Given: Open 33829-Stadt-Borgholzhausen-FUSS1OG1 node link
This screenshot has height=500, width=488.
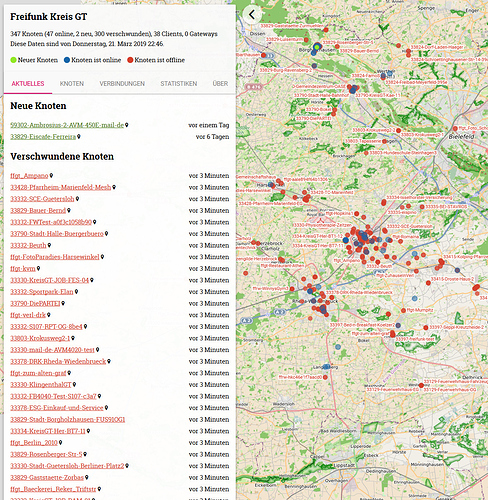Looking at the screenshot, I should tap(68, 419).
